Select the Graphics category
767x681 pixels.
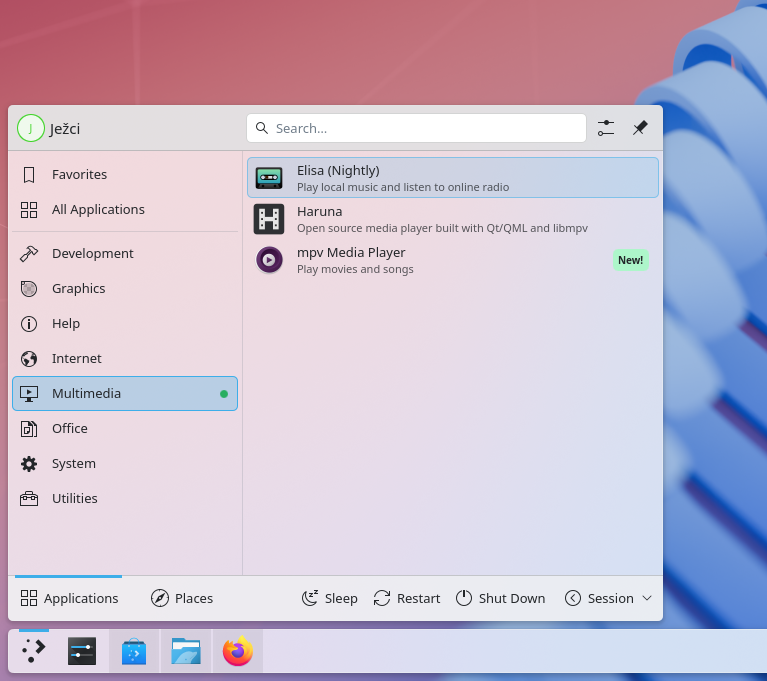click(x=125, y=289)
